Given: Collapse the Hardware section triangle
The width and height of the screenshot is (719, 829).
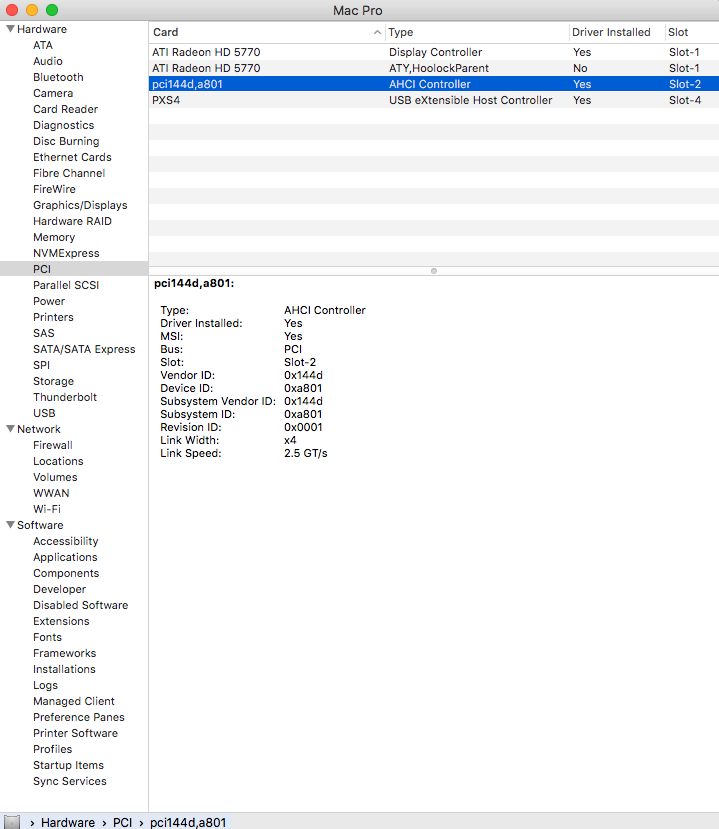Looking at the screenshot, I should (10, 29).
